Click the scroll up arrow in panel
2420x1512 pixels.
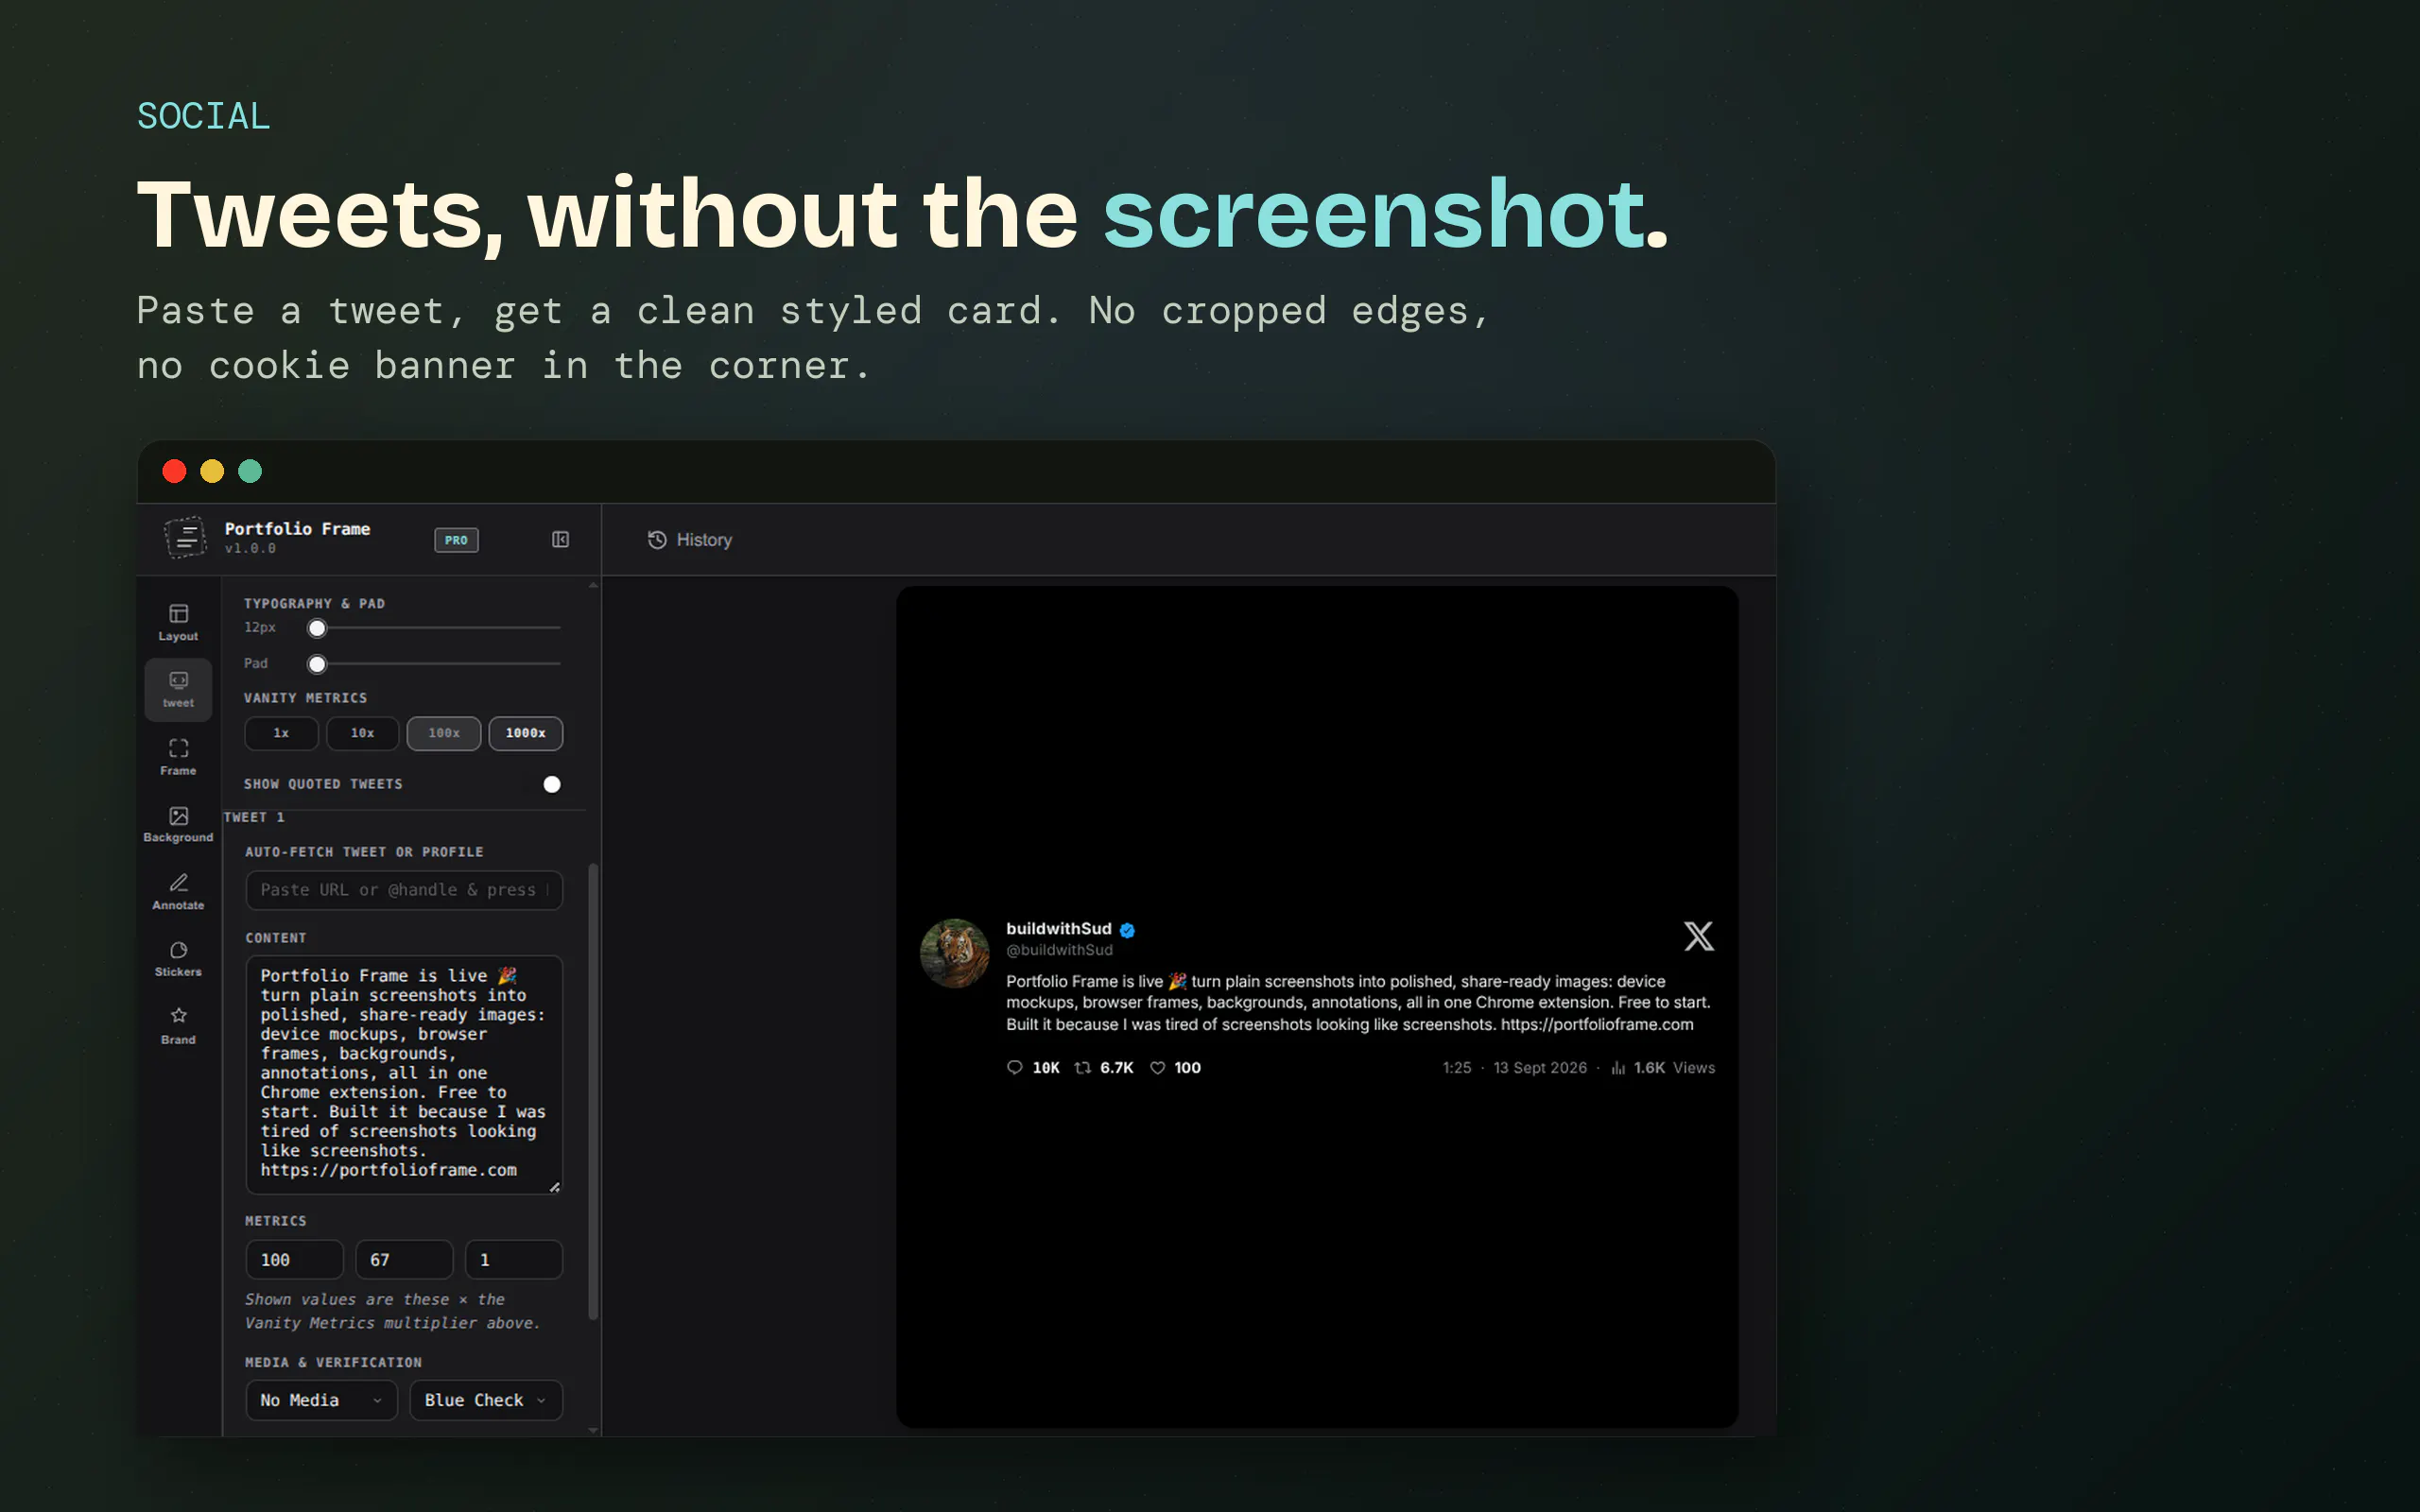[x=593, y=585]
